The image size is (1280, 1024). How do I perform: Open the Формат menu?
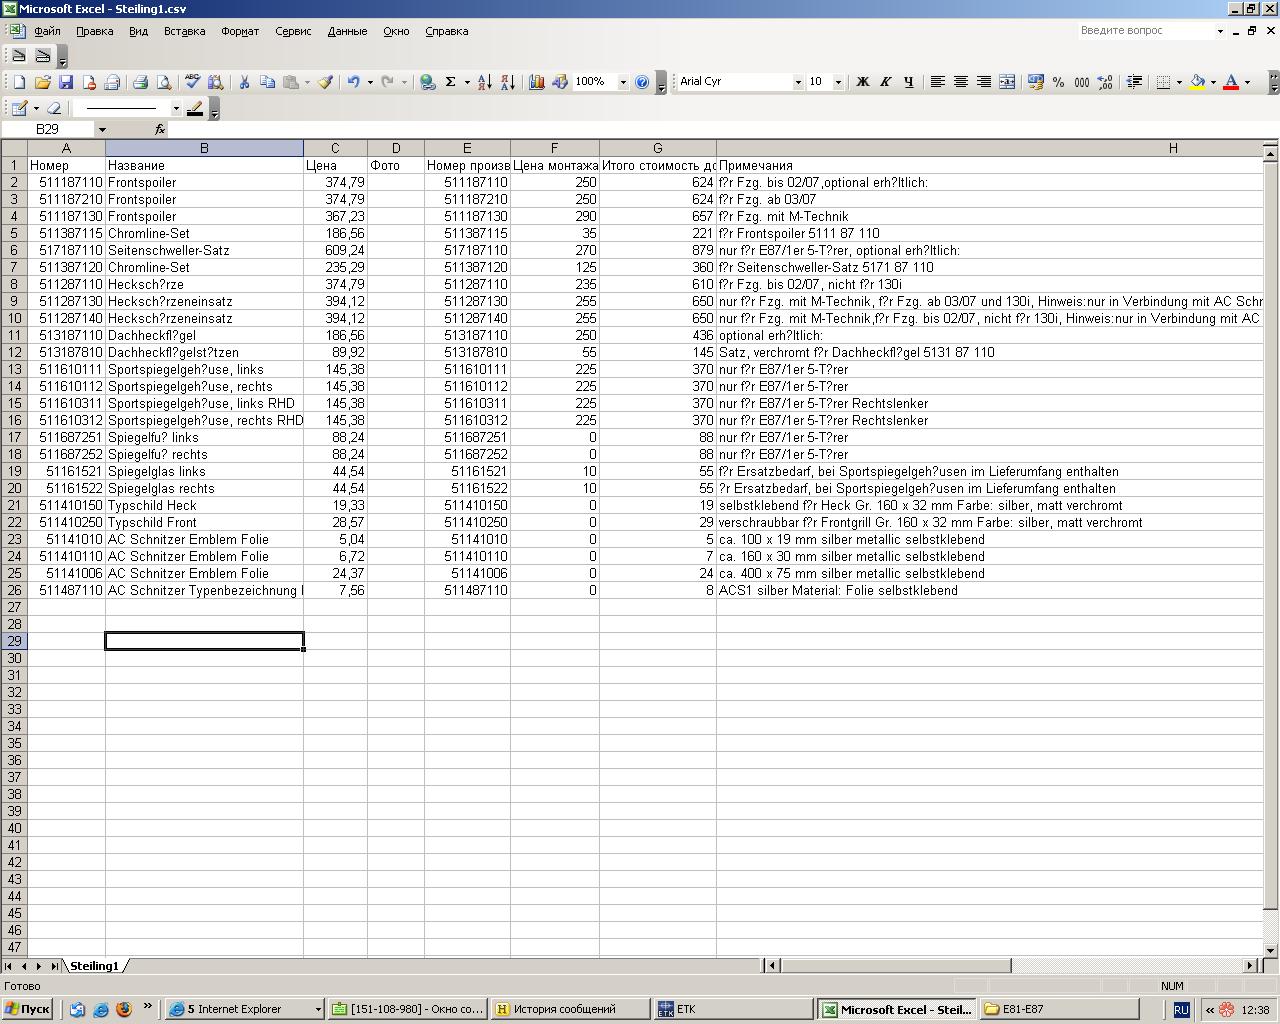pyautogui.click(x=240, y=31)
